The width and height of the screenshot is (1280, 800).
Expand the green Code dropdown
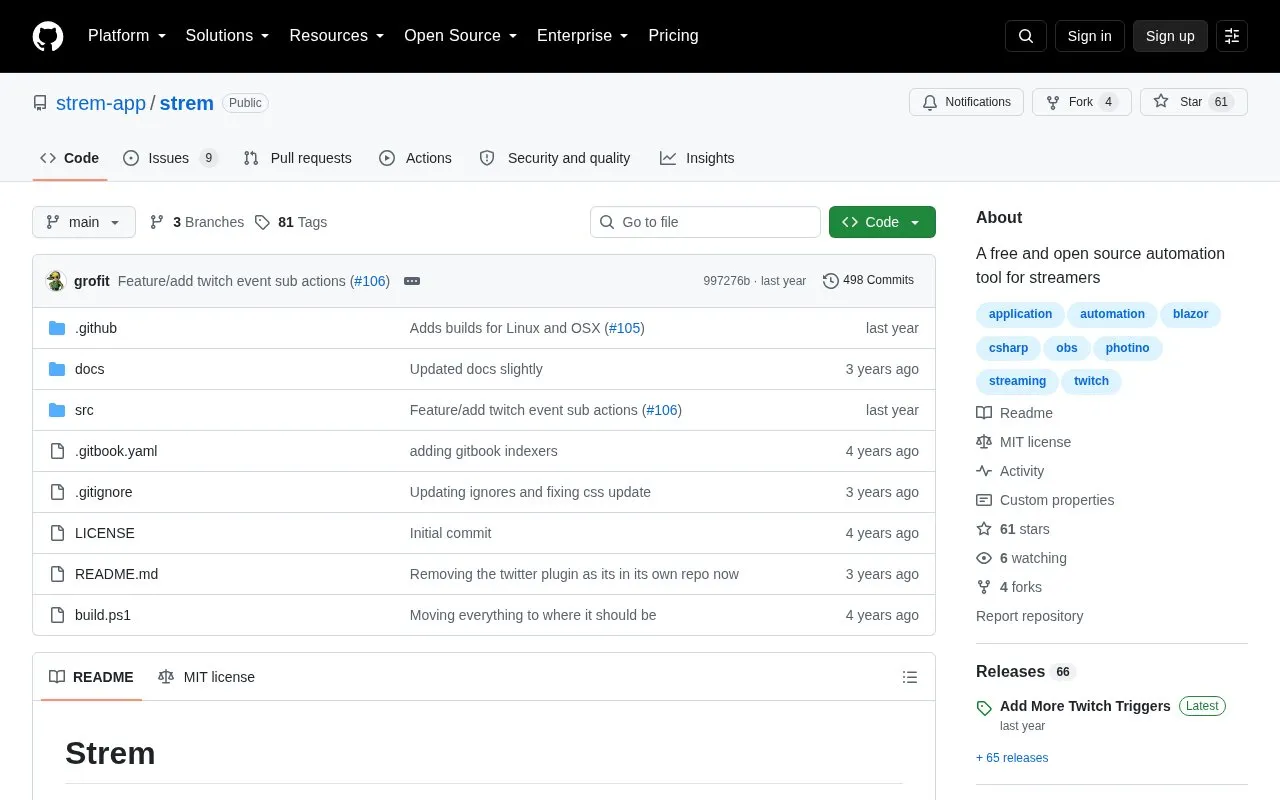882,222
